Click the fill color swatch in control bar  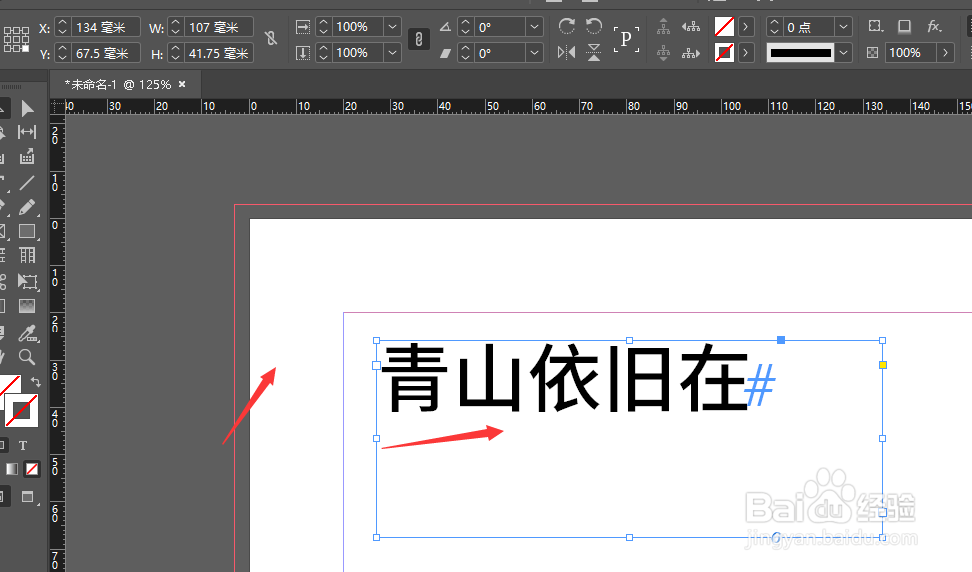(724, 27)
